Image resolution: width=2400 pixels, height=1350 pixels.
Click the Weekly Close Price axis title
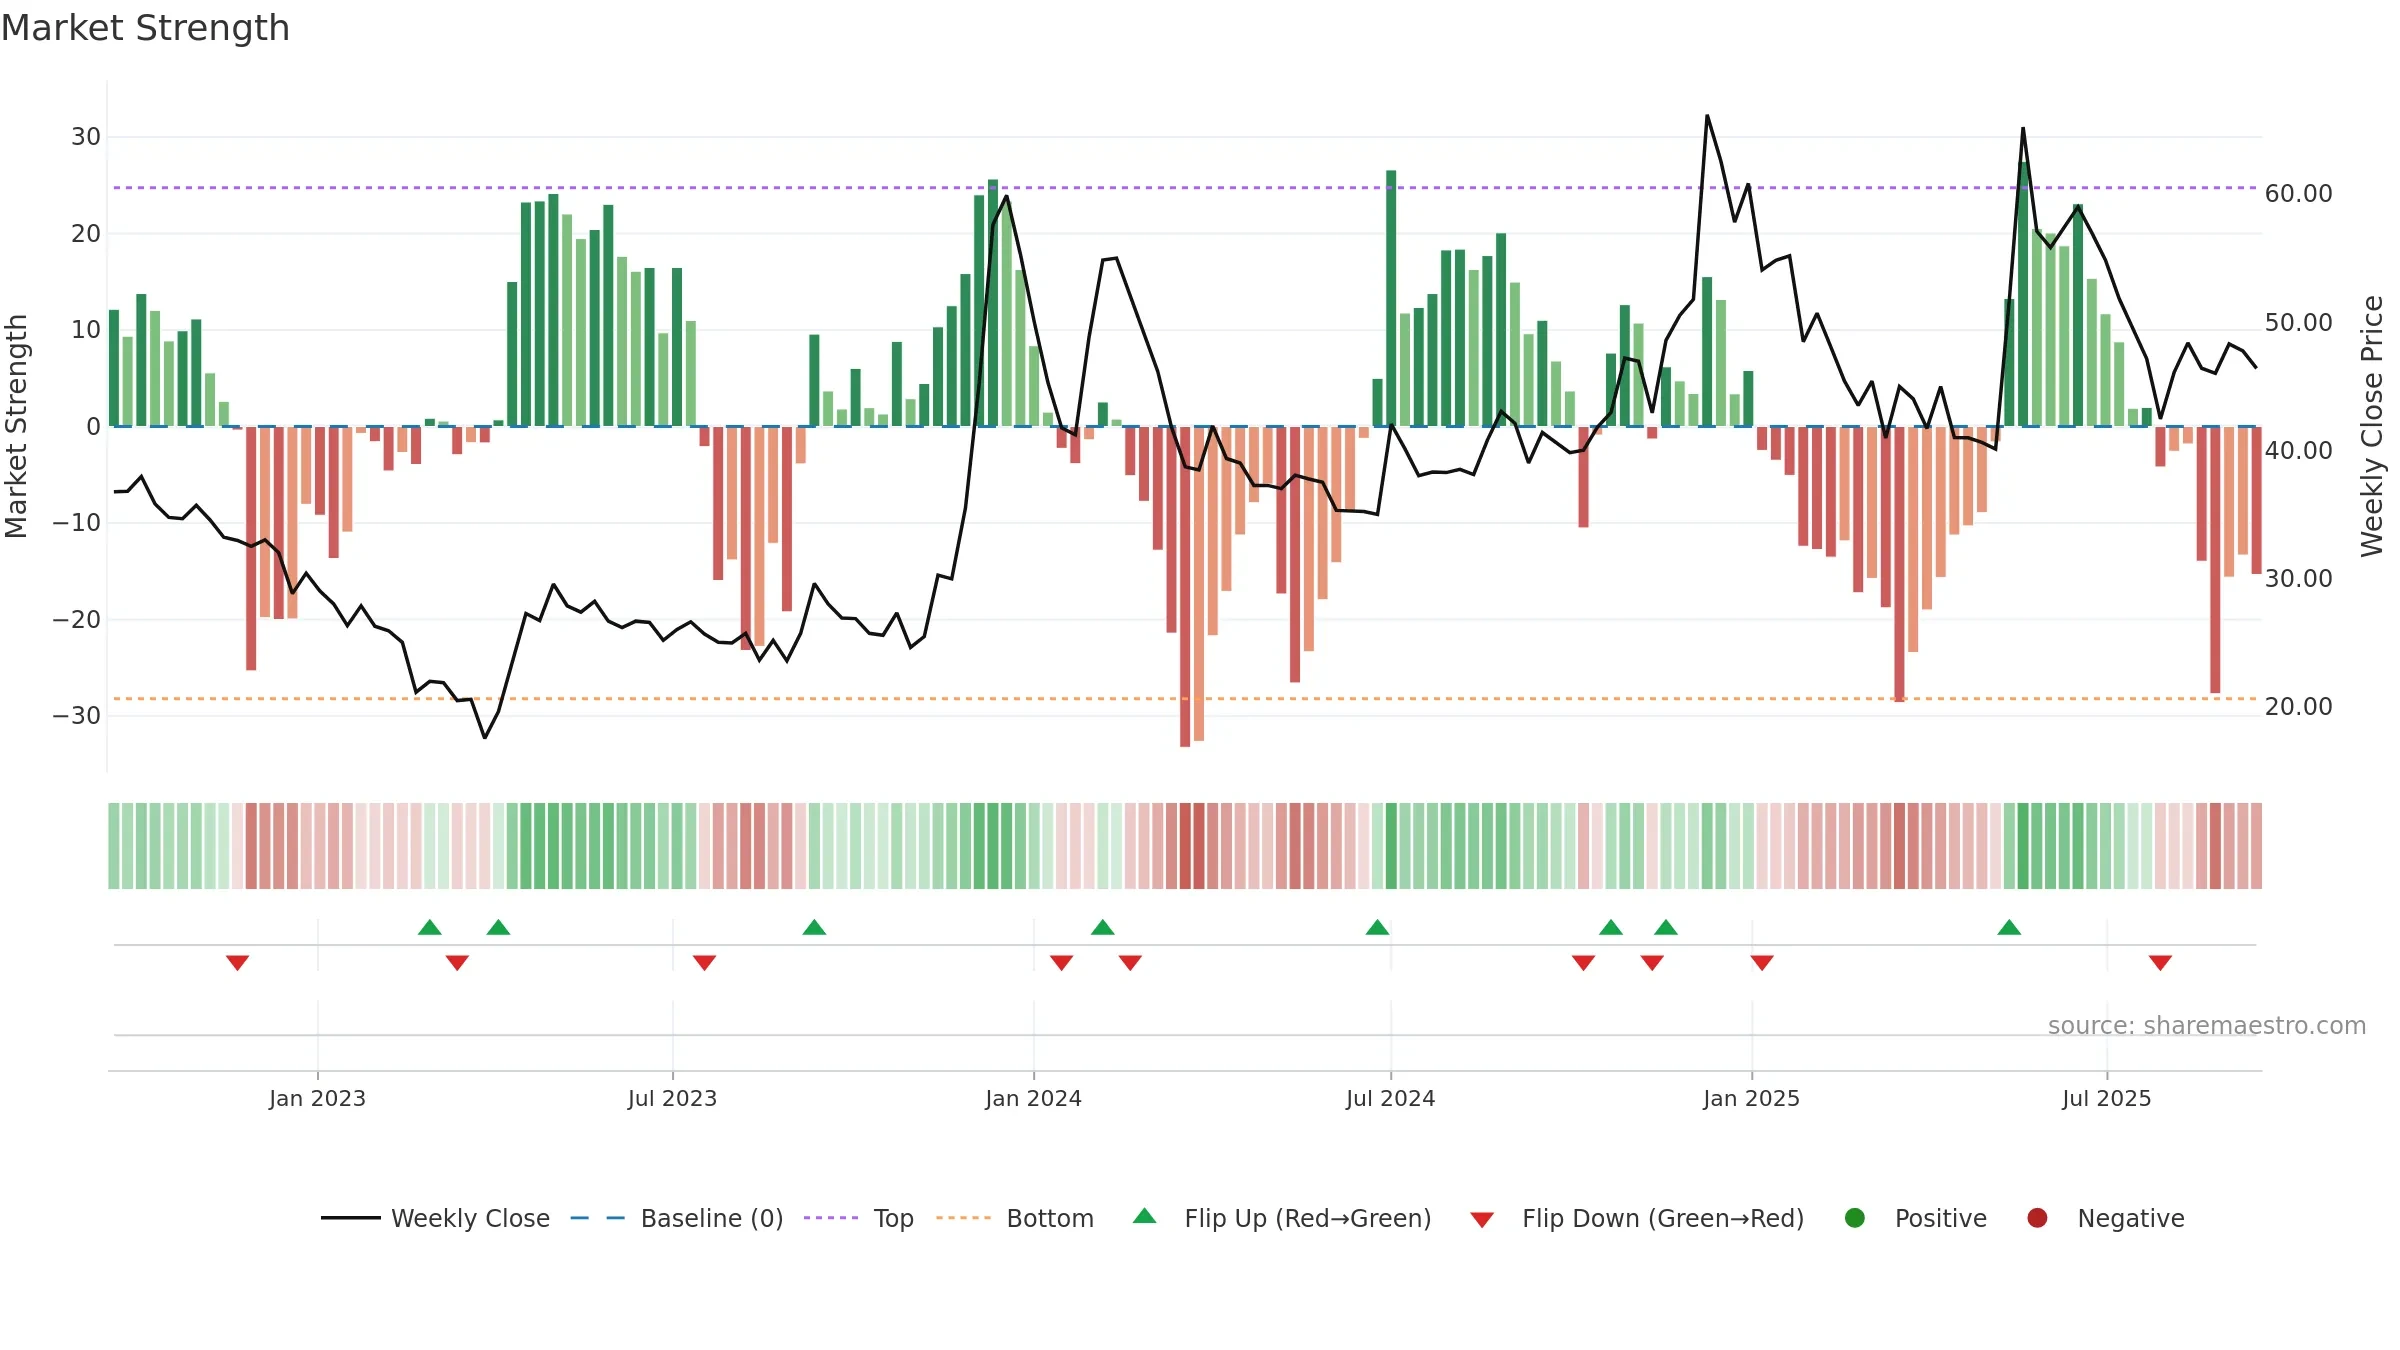tap(2372, 426)
